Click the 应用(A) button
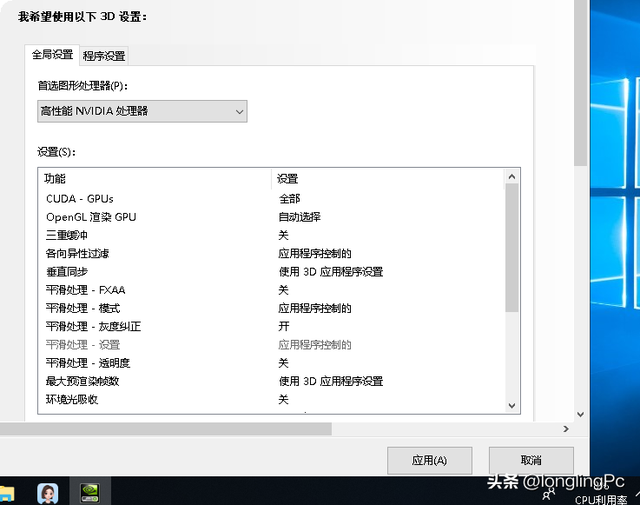640x505 pixels. tap(429, 461)
